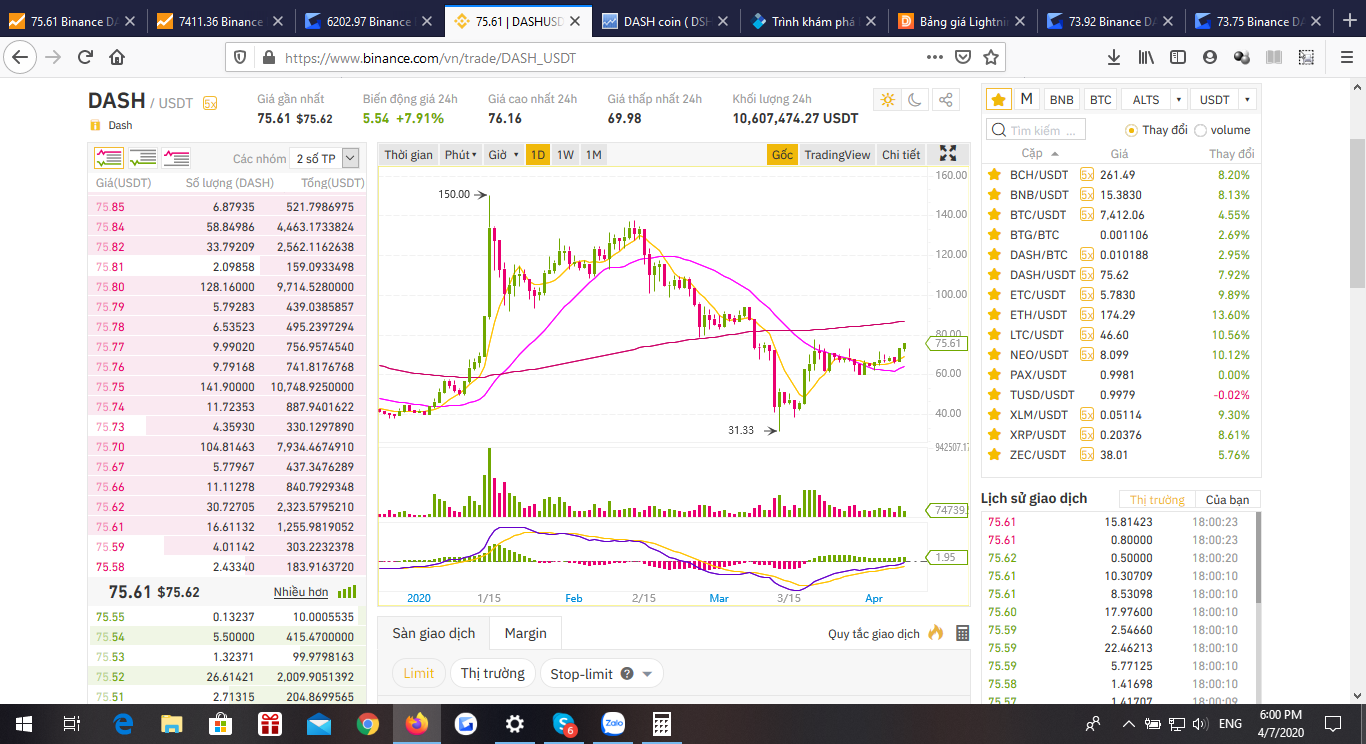Image resolution: width=1366 pixels, height=744 pixels.
Task: Open Firefox hamburger menu
Action: pyautogui.click(x=1346, y=58)
